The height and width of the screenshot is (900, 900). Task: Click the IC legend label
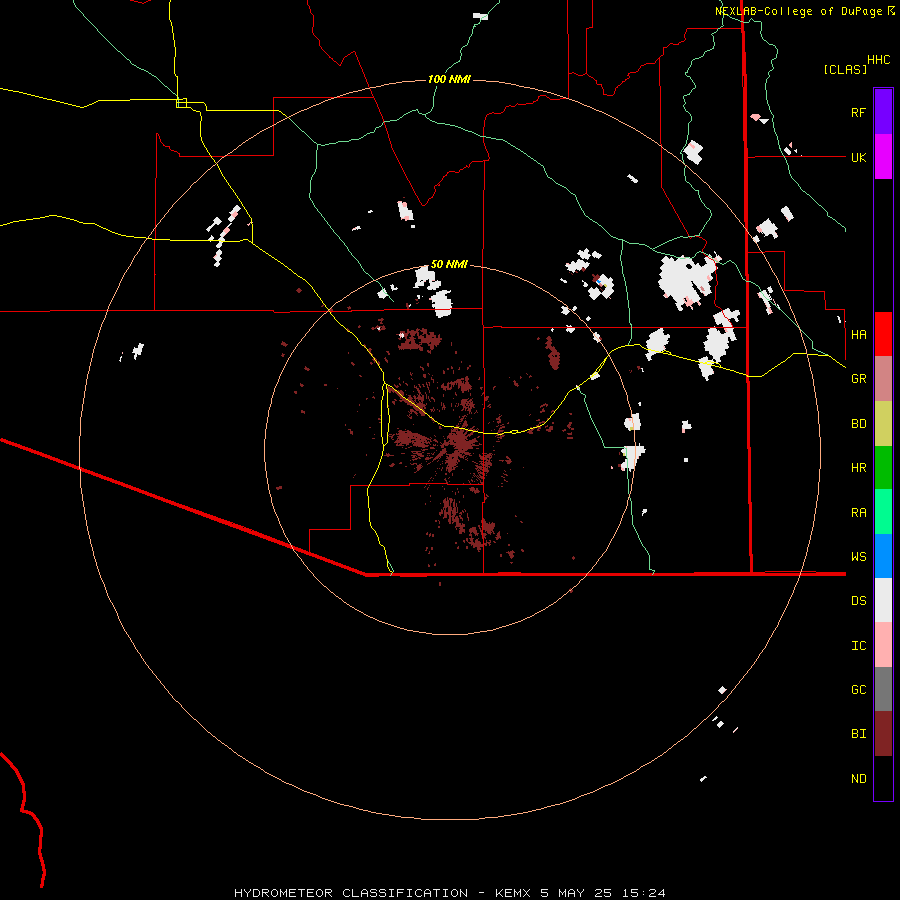[x=858, y=646]
